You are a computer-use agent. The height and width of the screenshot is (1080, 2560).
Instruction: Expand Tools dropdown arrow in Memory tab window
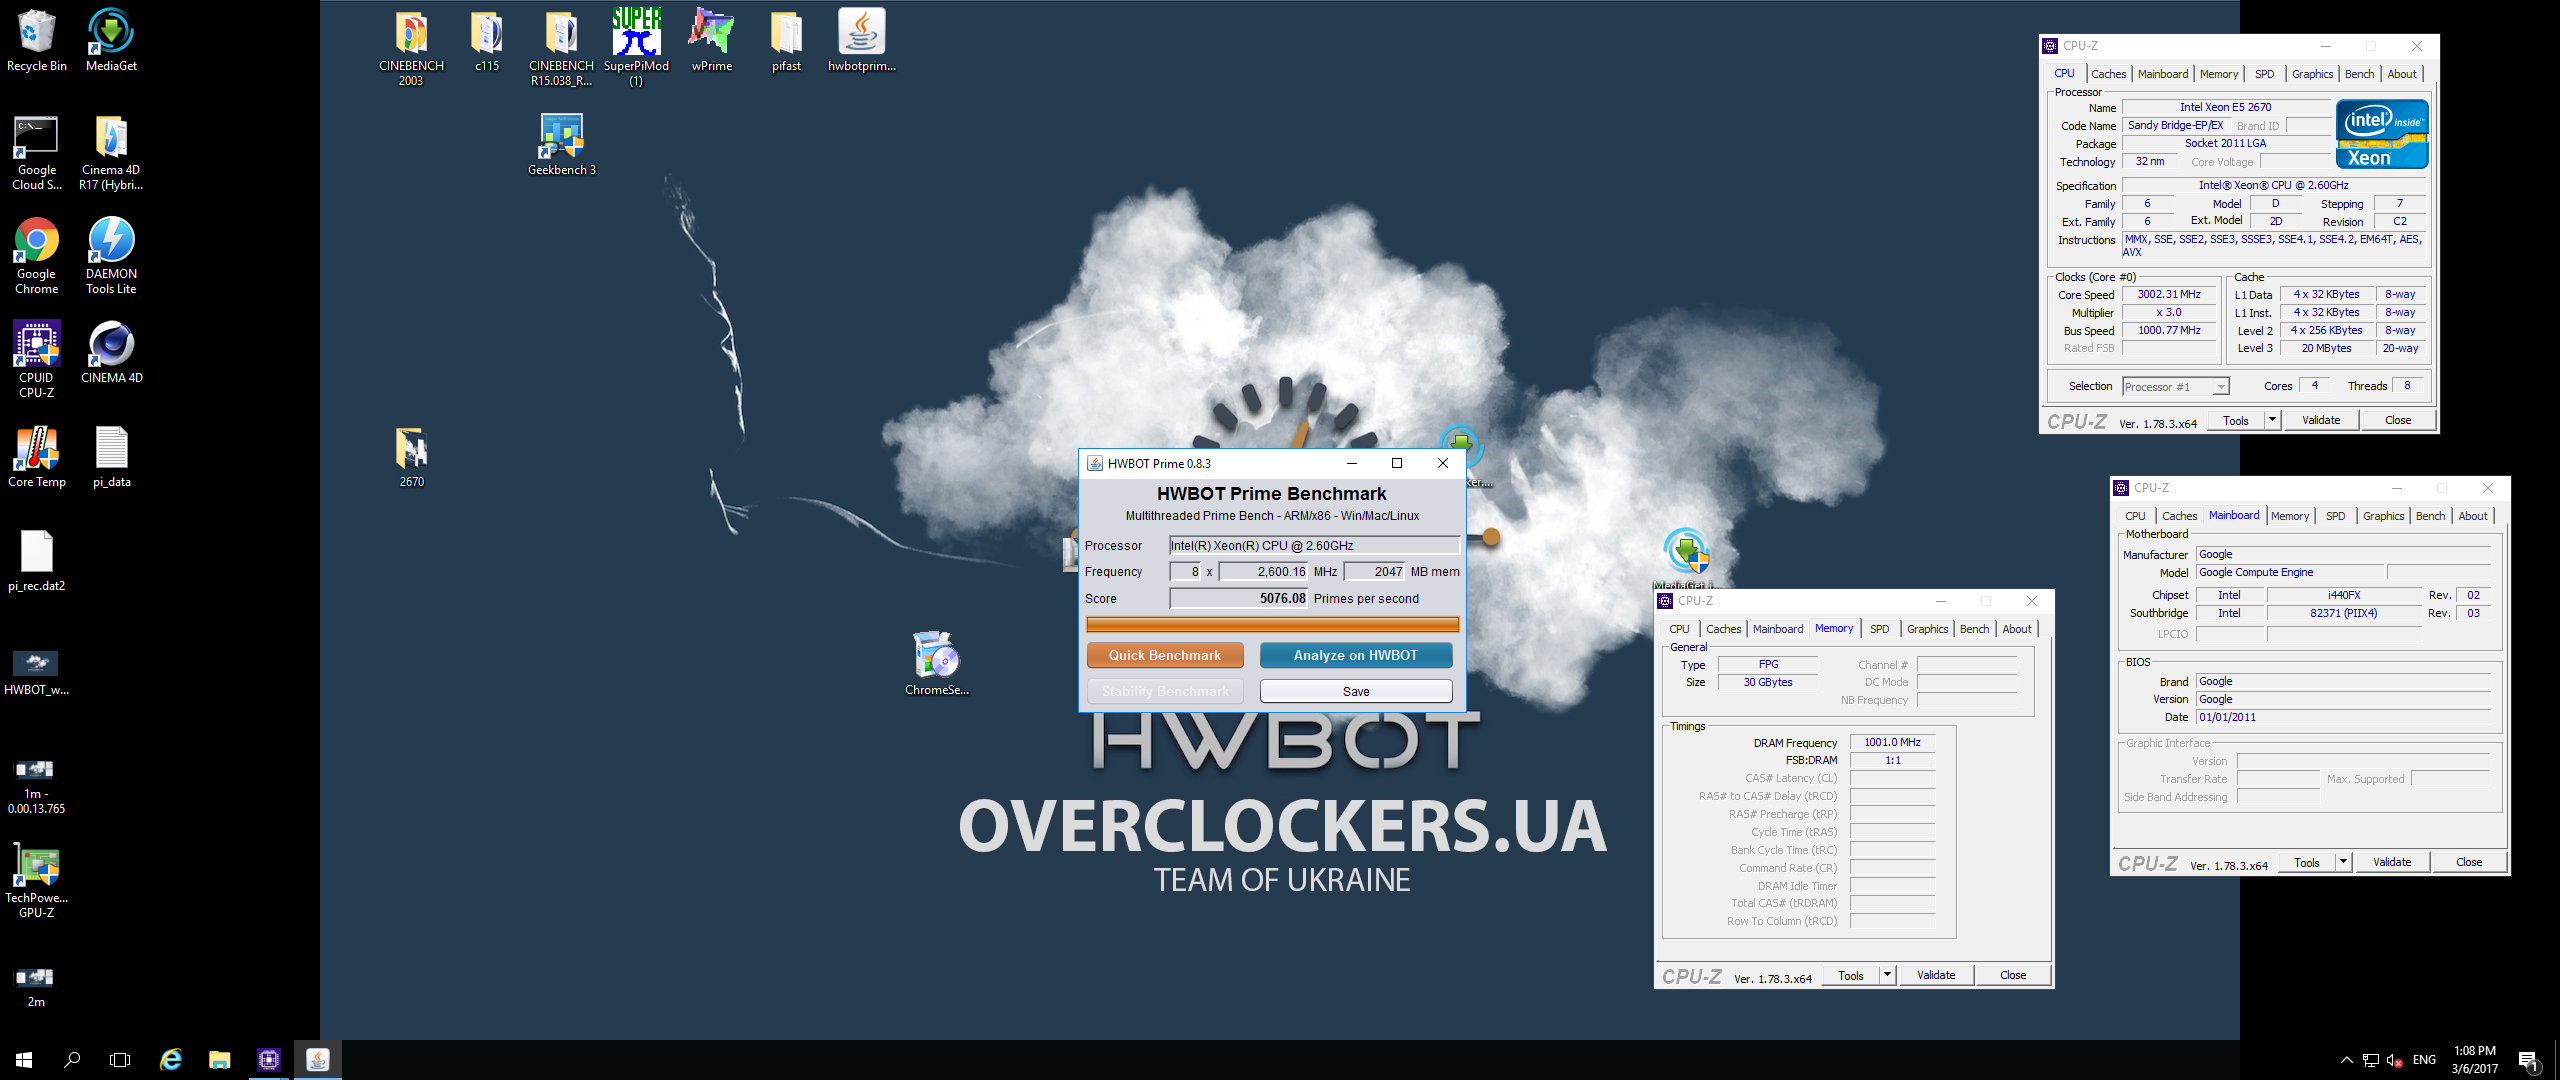click(1887, 975)
